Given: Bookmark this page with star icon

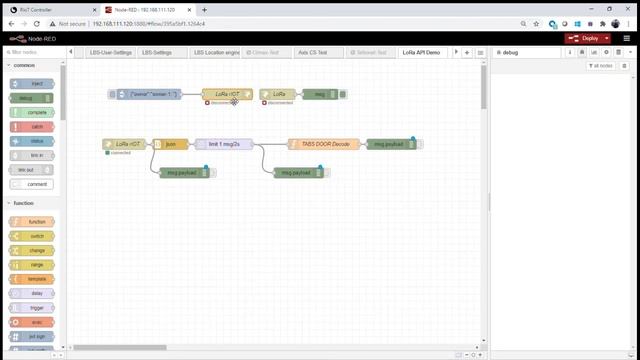Looking at the screenshot, I should tap(536, 24).
